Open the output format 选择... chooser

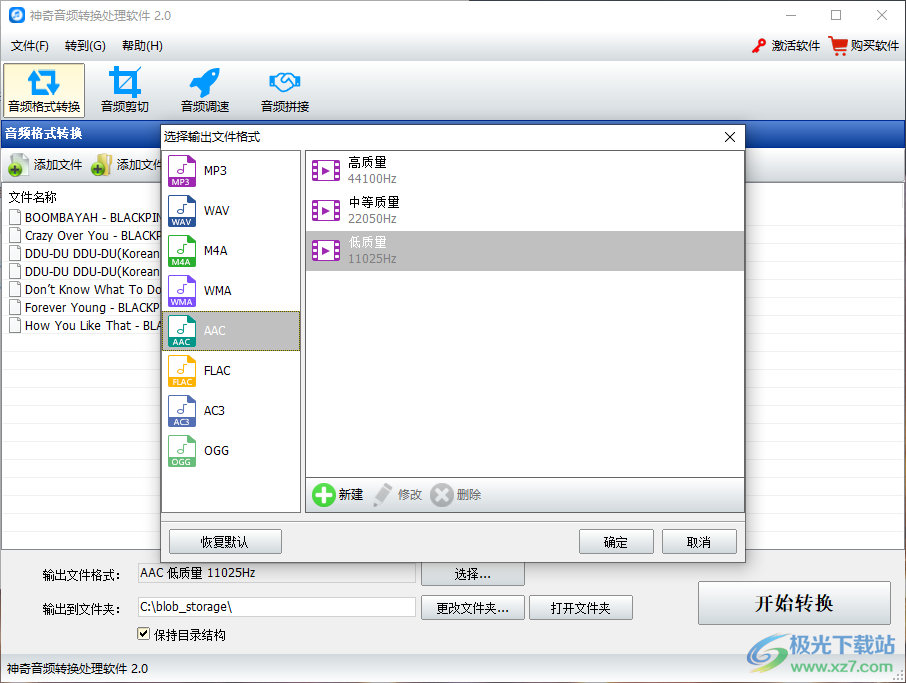[473, 573]
